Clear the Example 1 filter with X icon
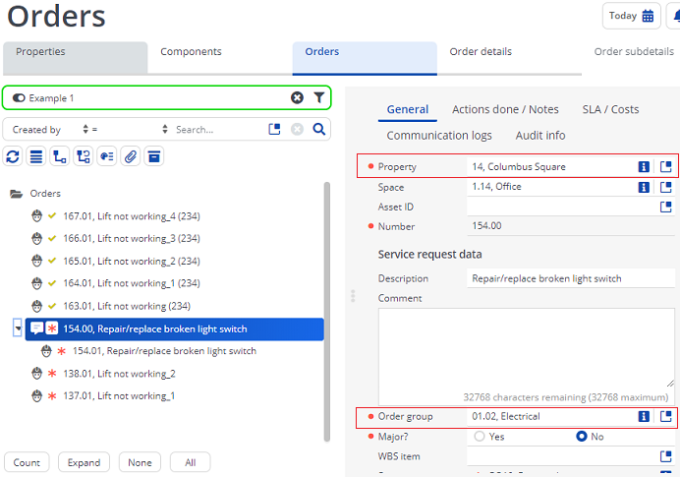680x477 pixels. point(297,98)
